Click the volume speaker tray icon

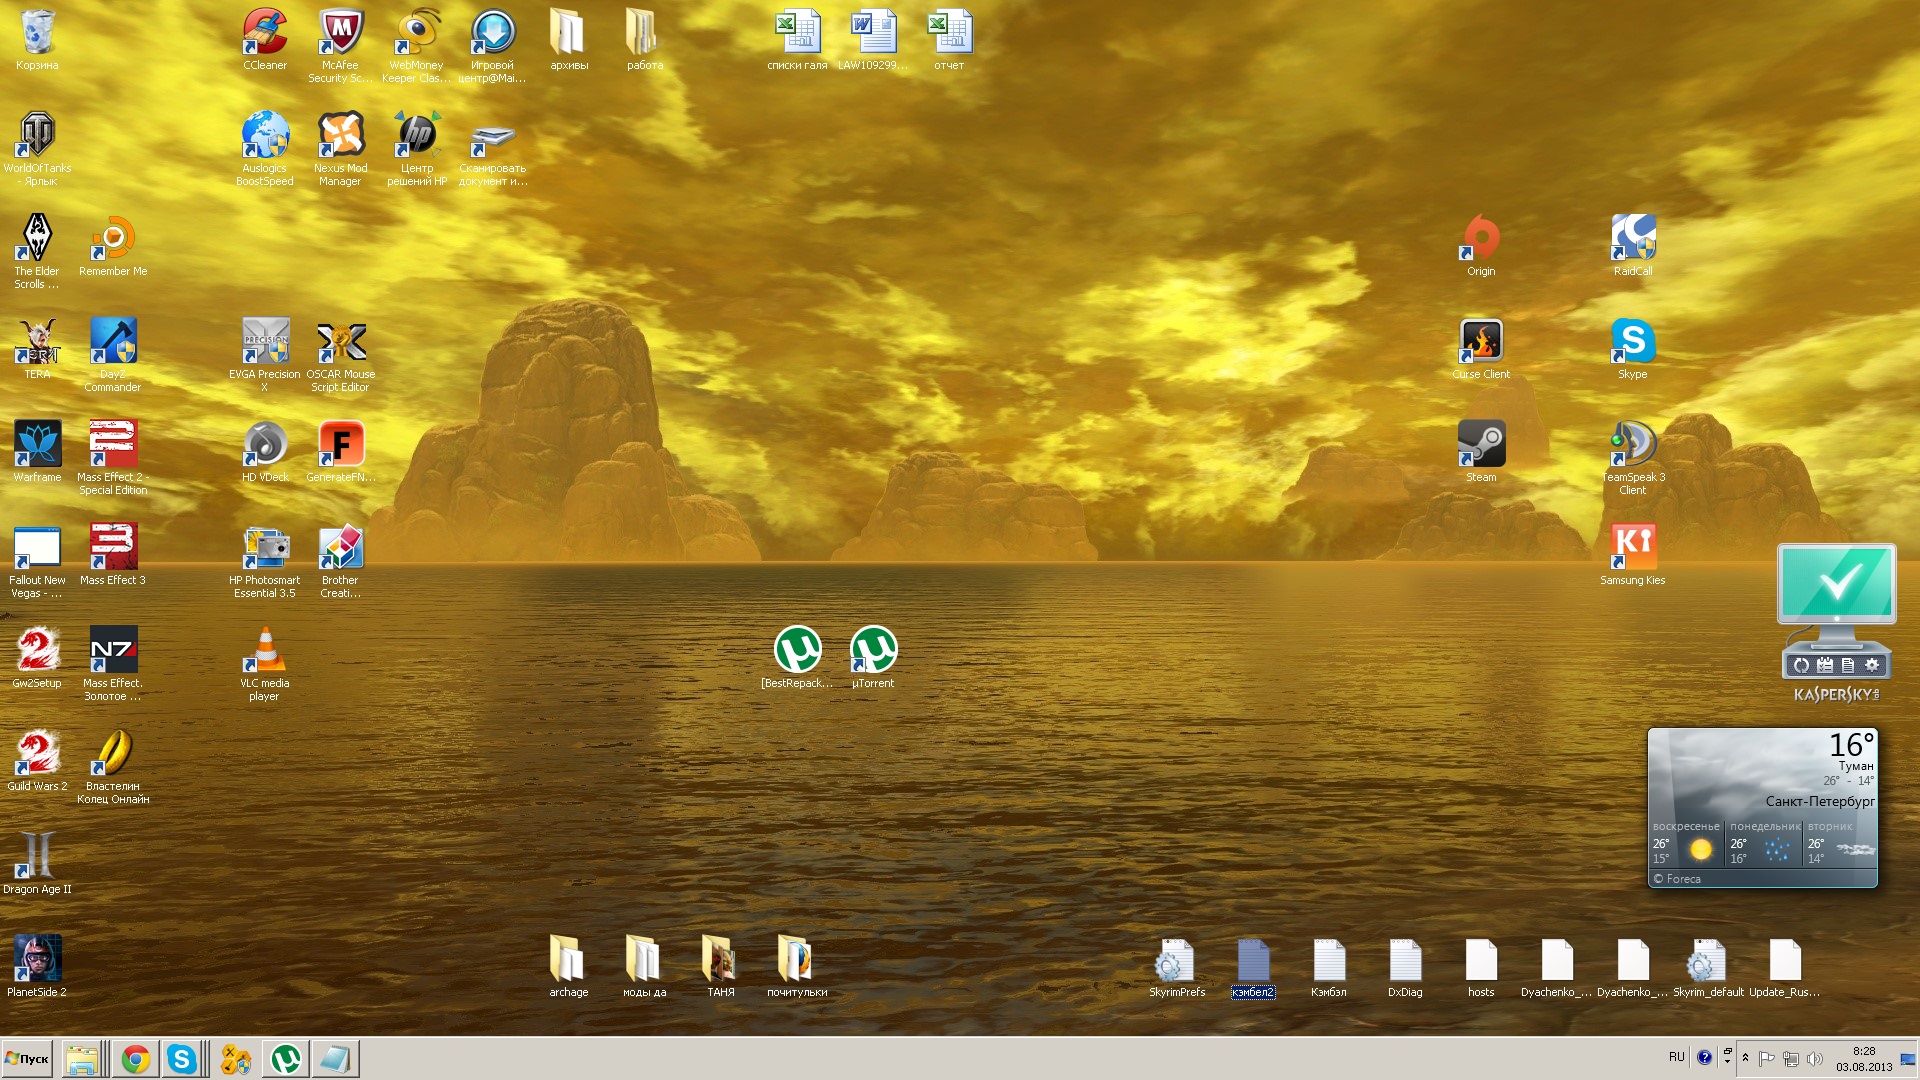(1814, 1058)
